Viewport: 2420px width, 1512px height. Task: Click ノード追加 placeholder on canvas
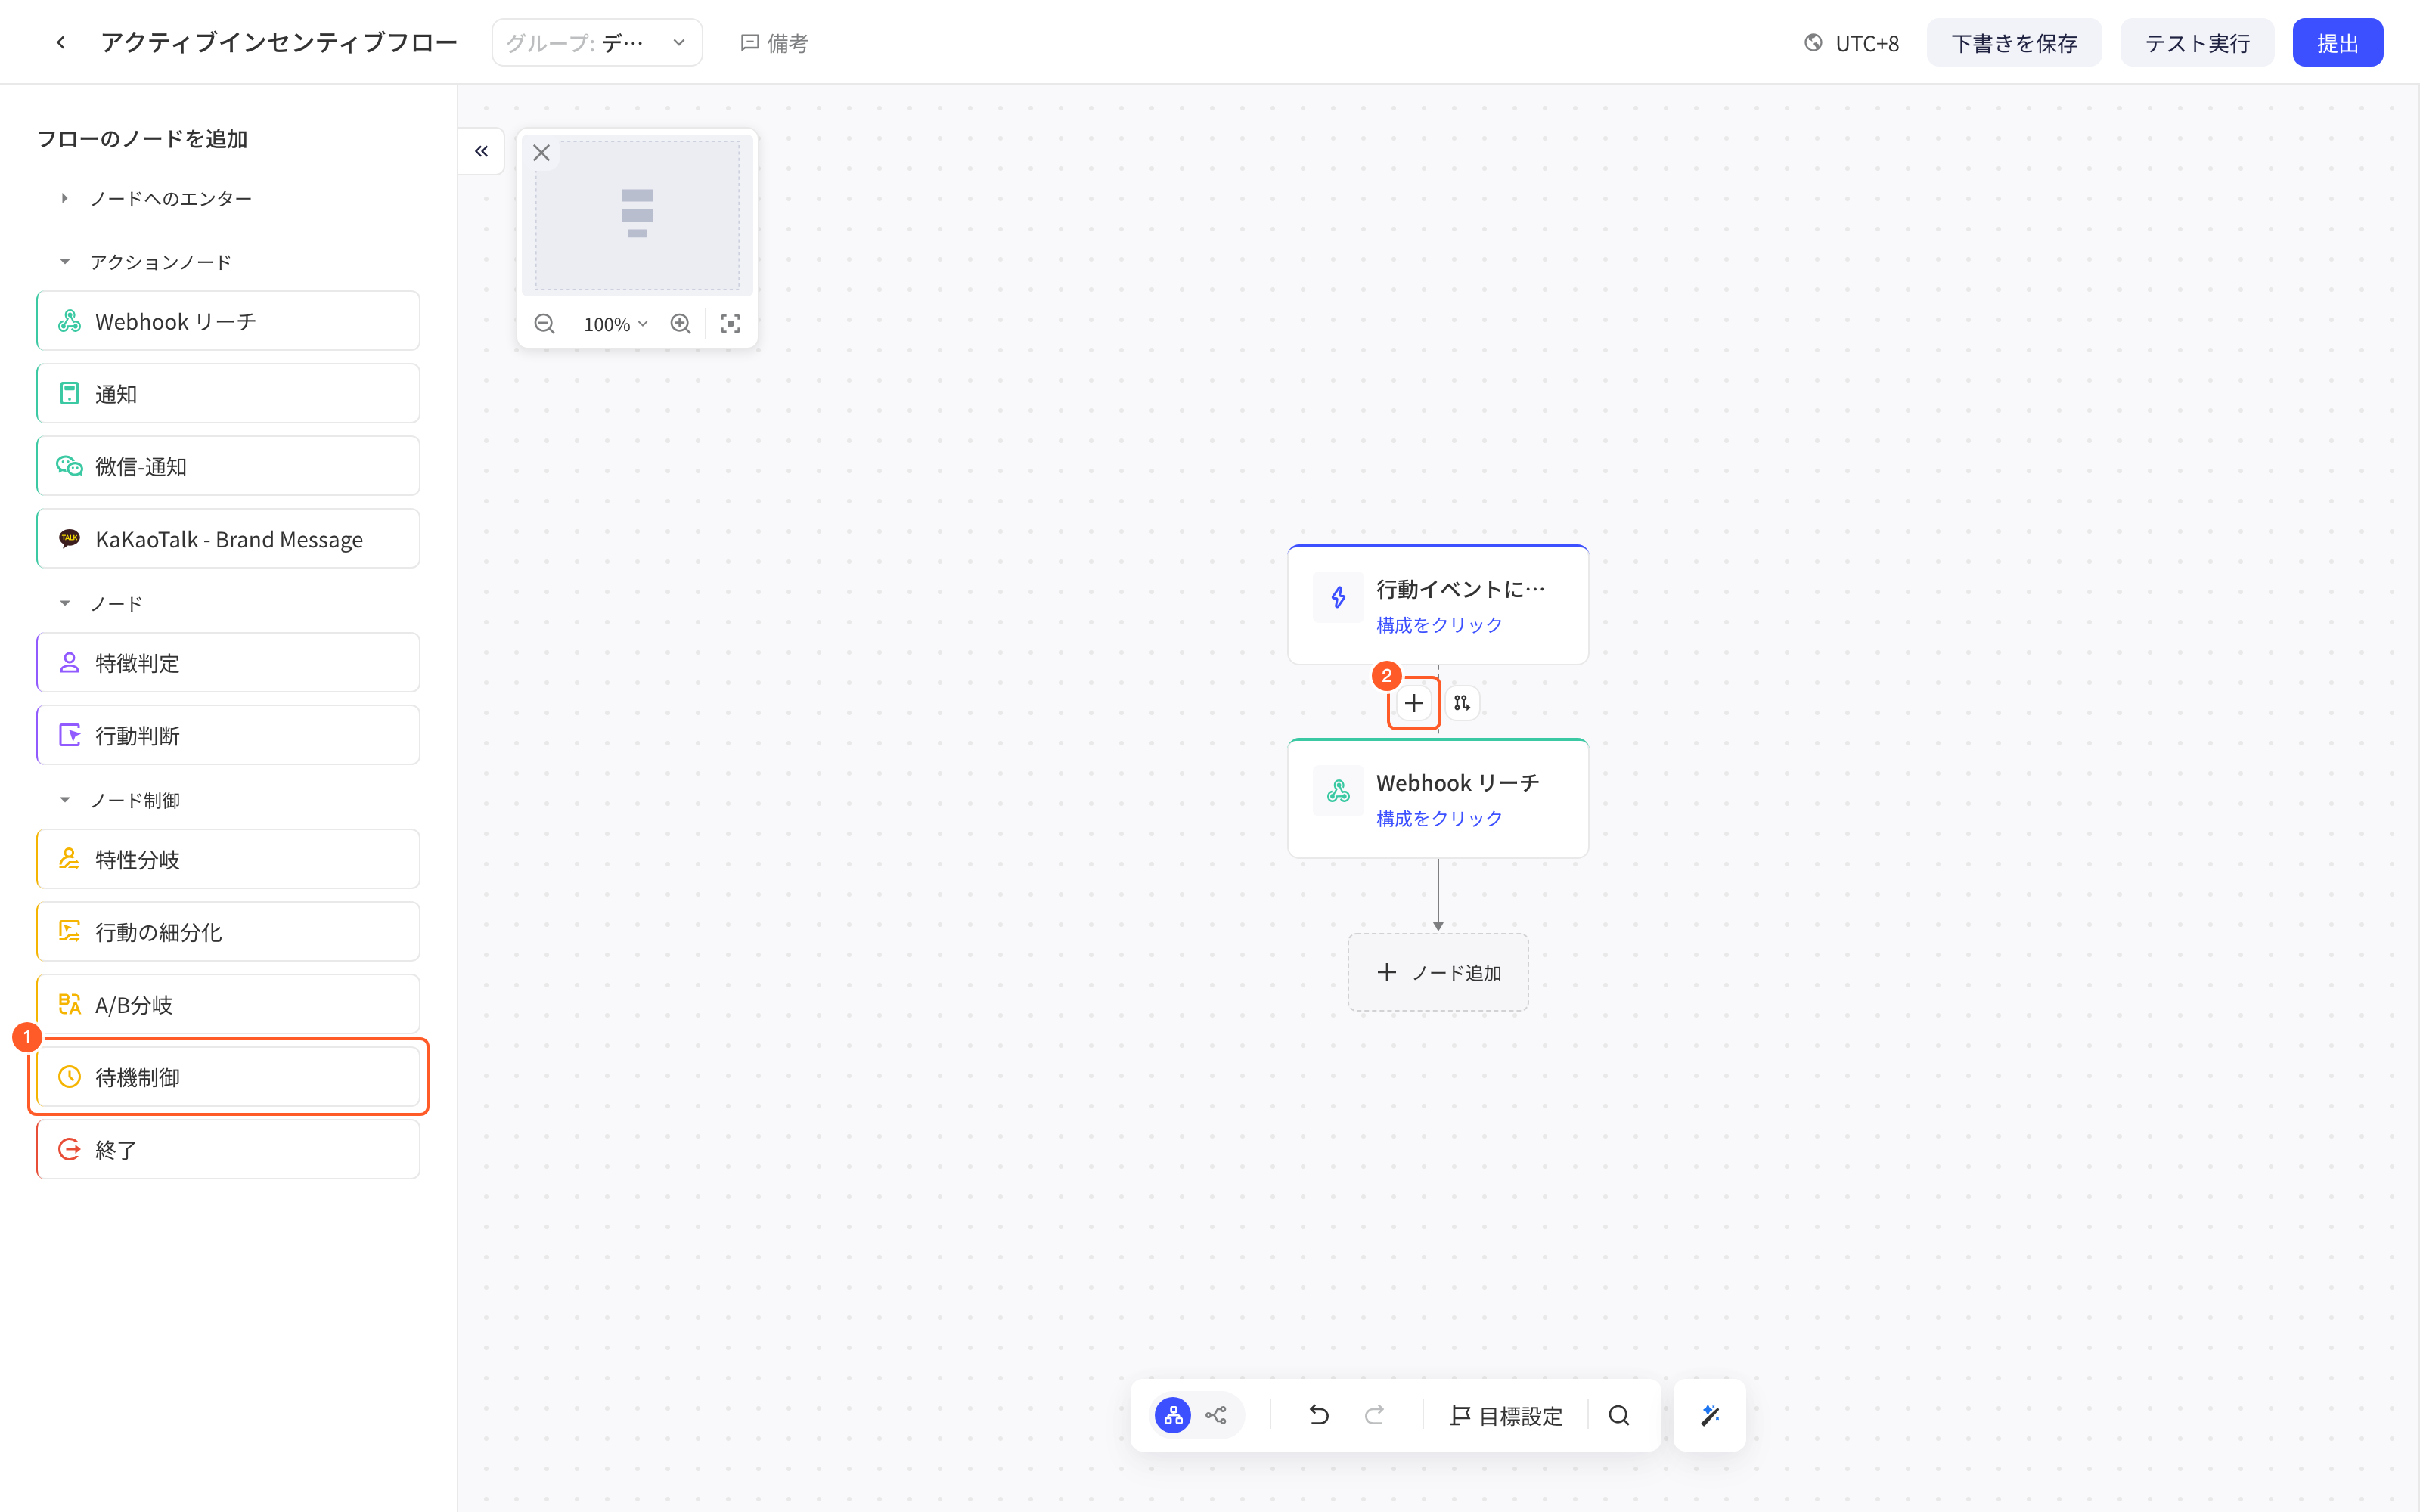point(1438,972)
